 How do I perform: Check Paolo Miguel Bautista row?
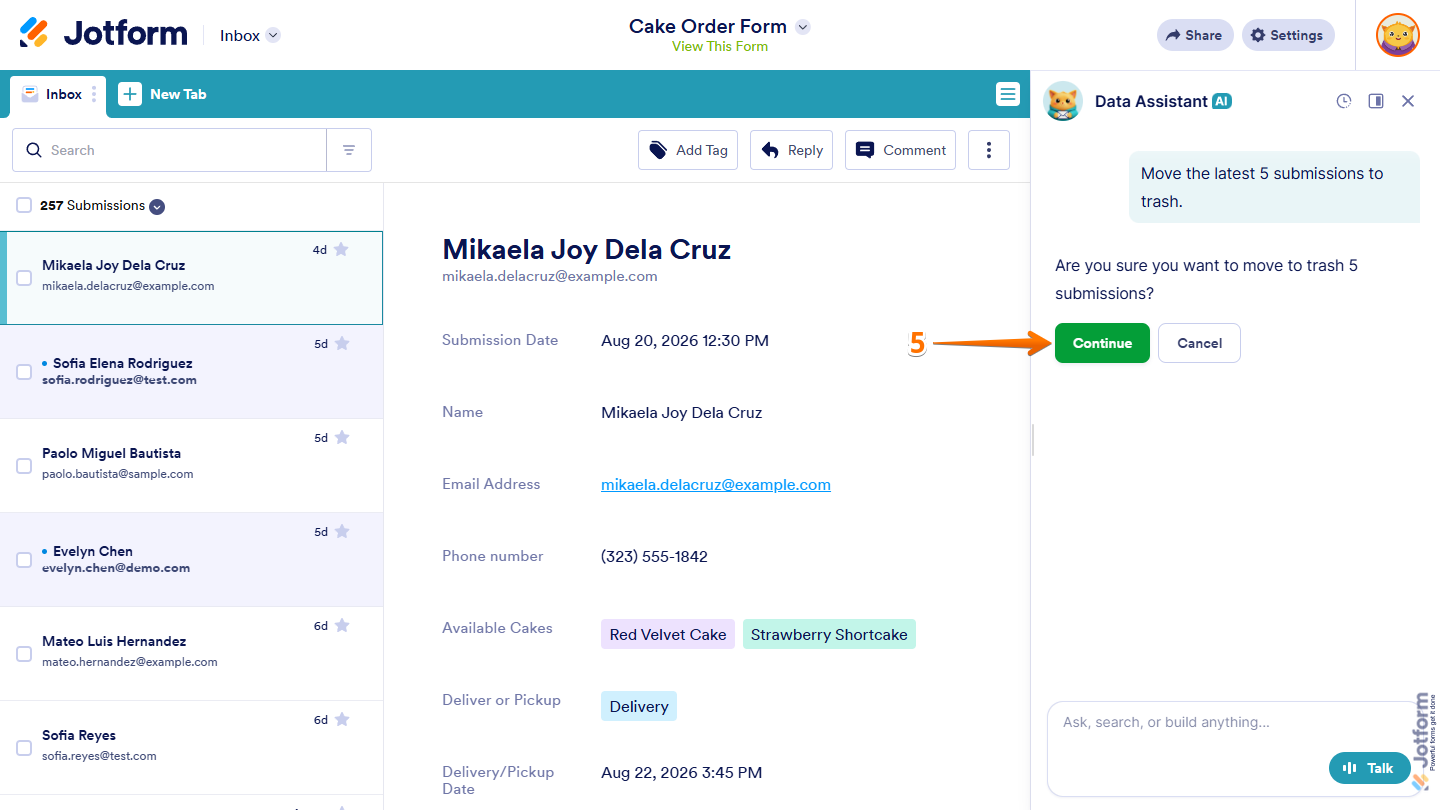[24, 466]
